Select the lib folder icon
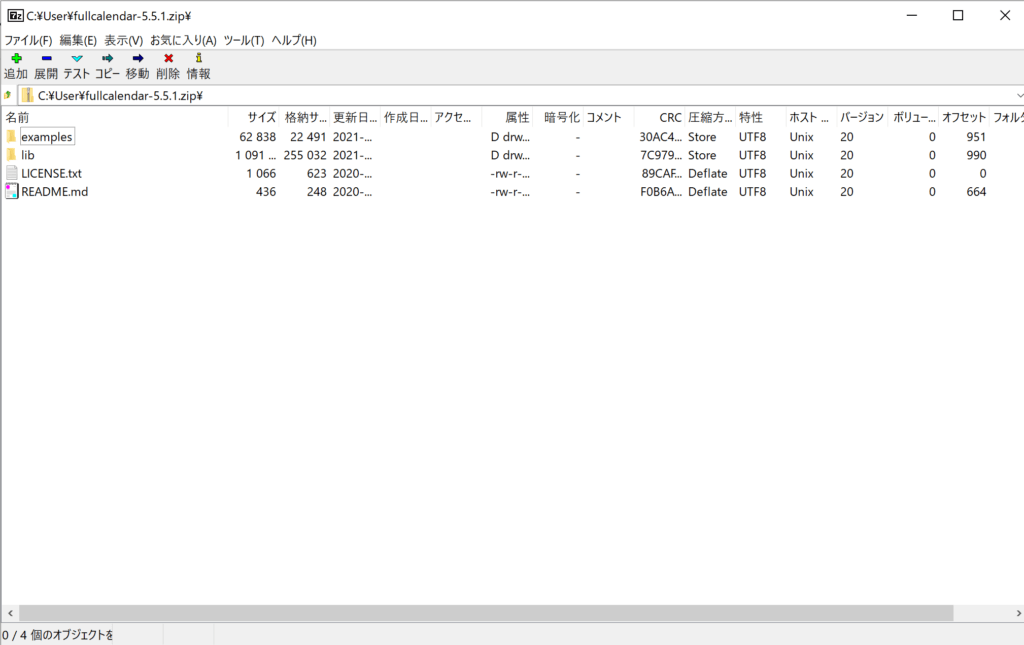This screenshot has width=1024, height=645. [11, 155]
